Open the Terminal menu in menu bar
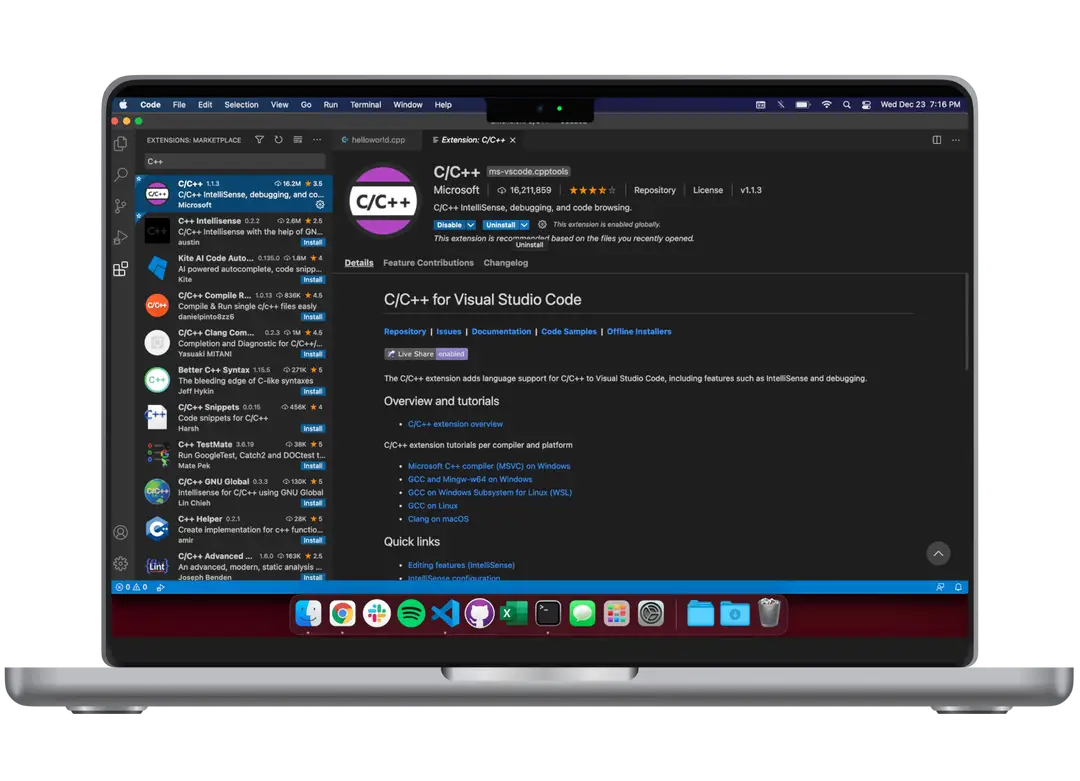This screenshot has height=781, width=1080. [365, 105]
